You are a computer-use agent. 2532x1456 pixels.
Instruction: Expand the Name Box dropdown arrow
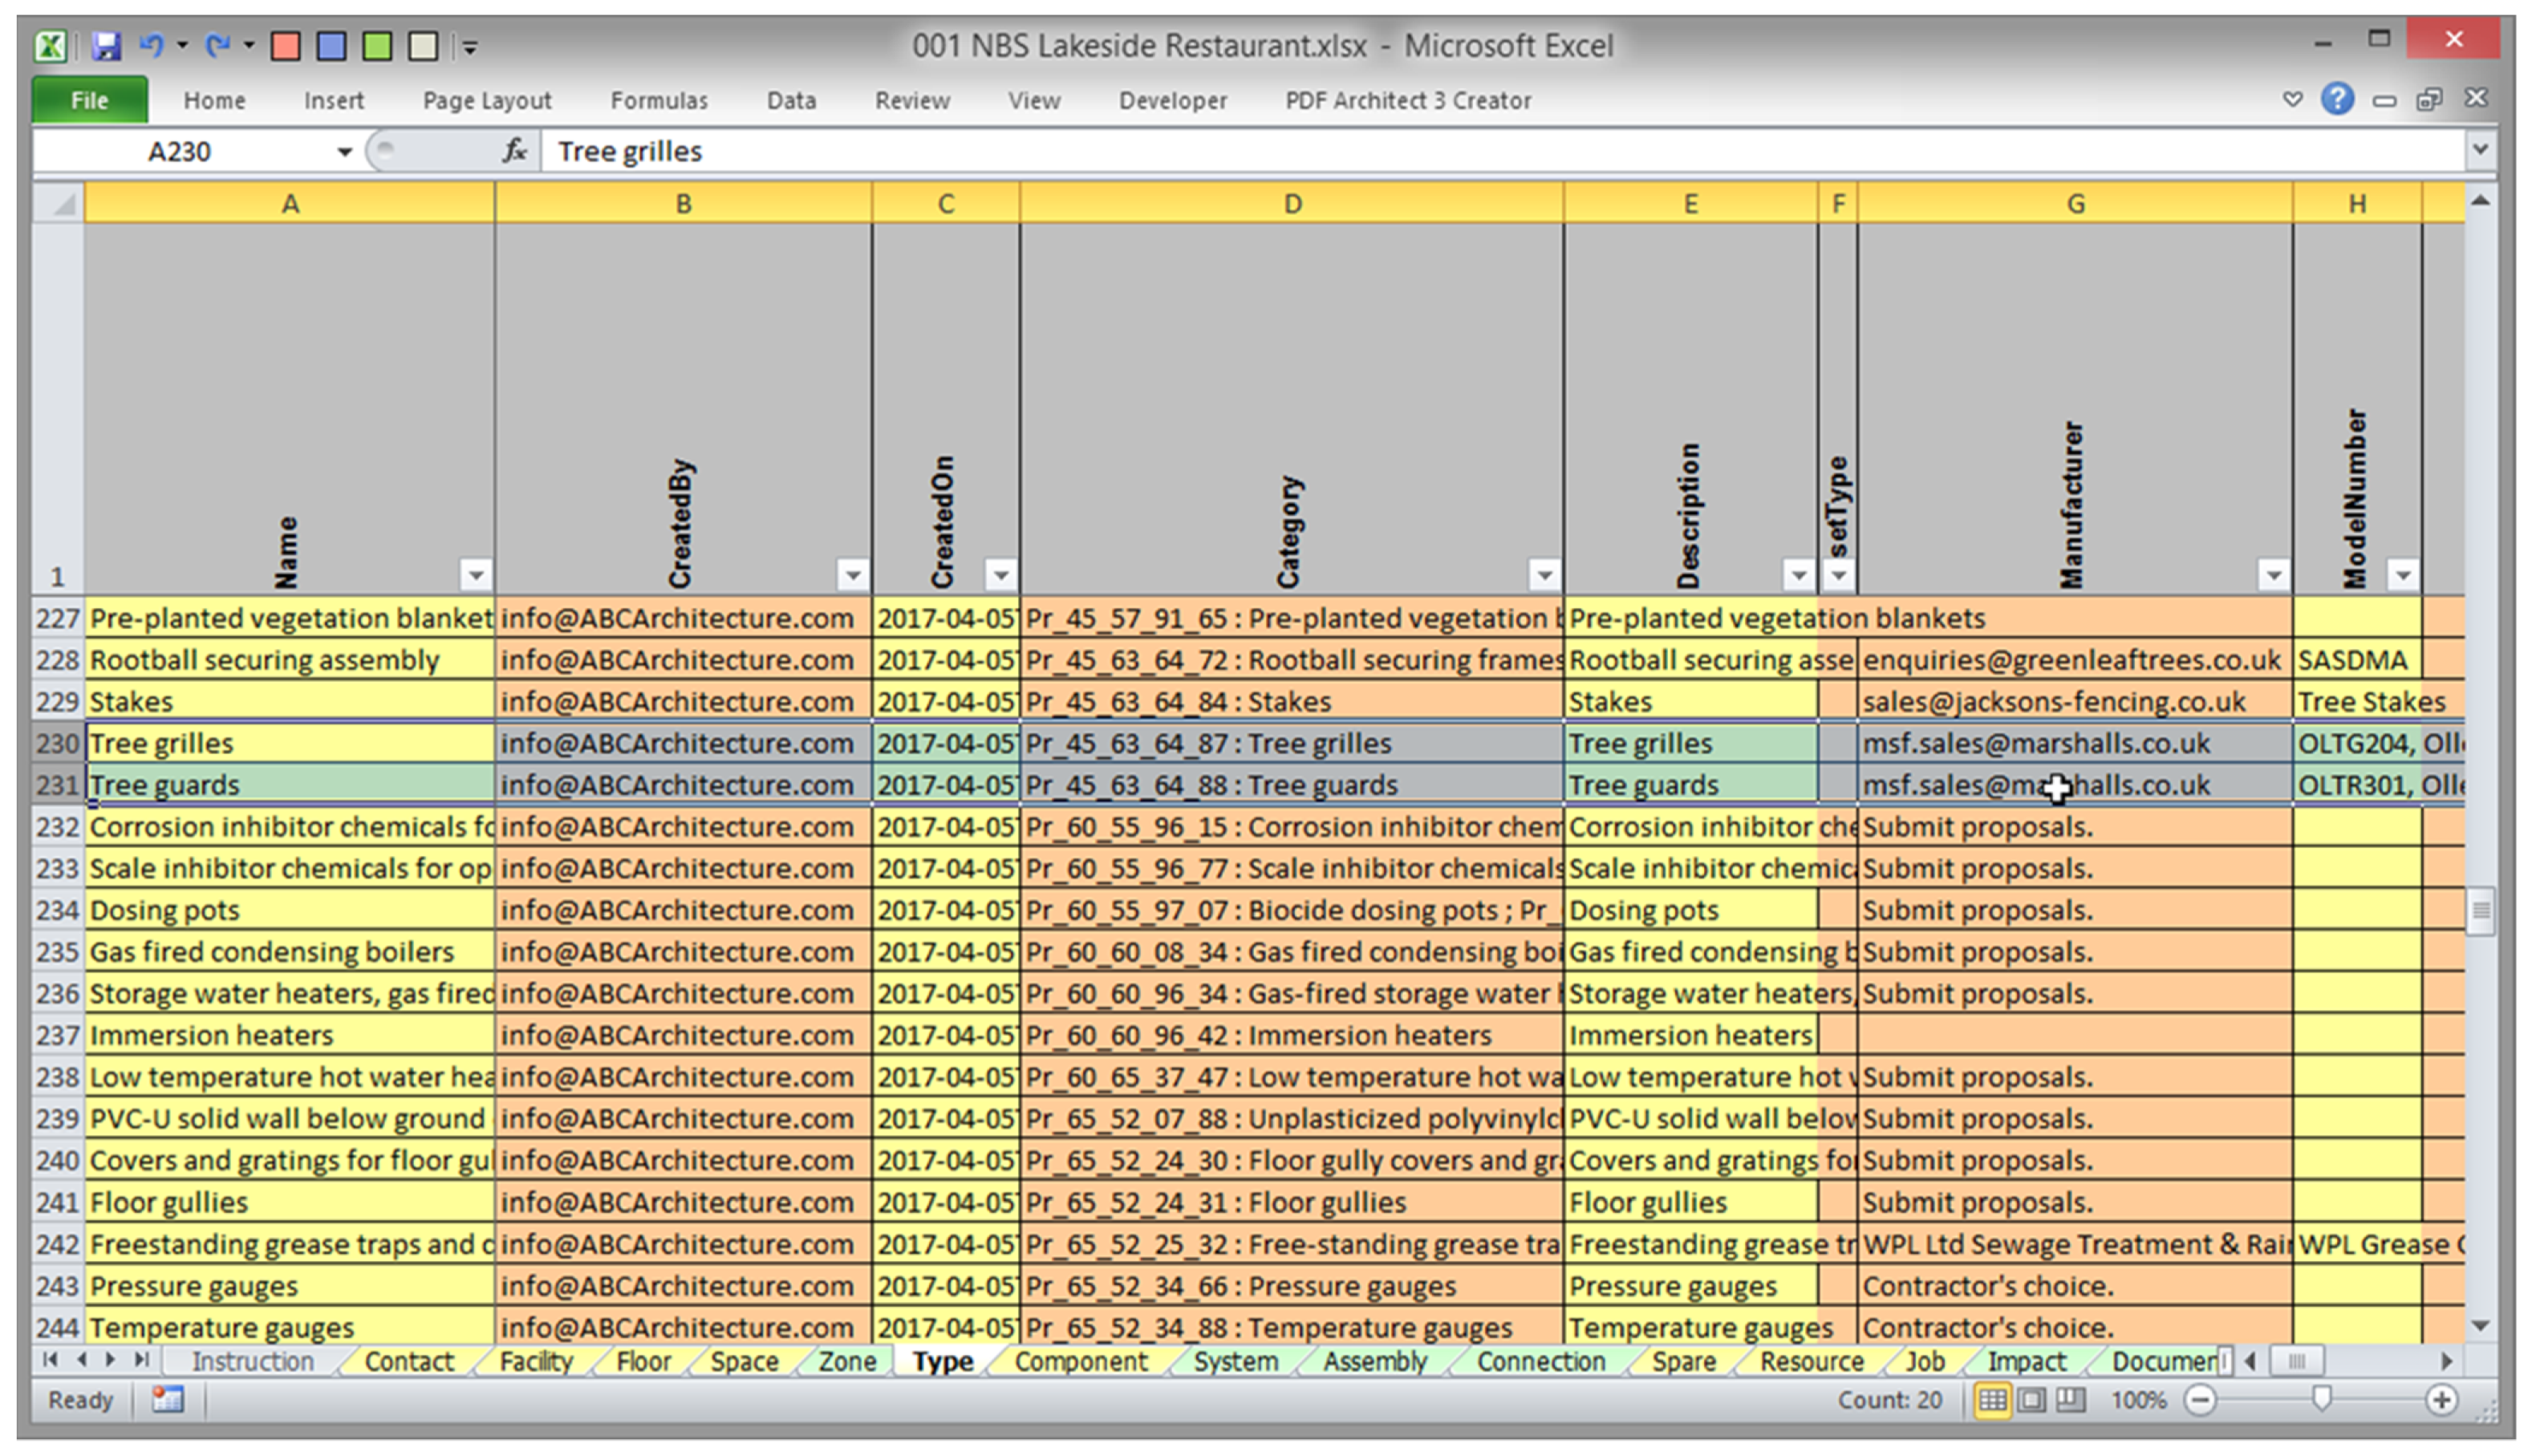click(344, 152)
